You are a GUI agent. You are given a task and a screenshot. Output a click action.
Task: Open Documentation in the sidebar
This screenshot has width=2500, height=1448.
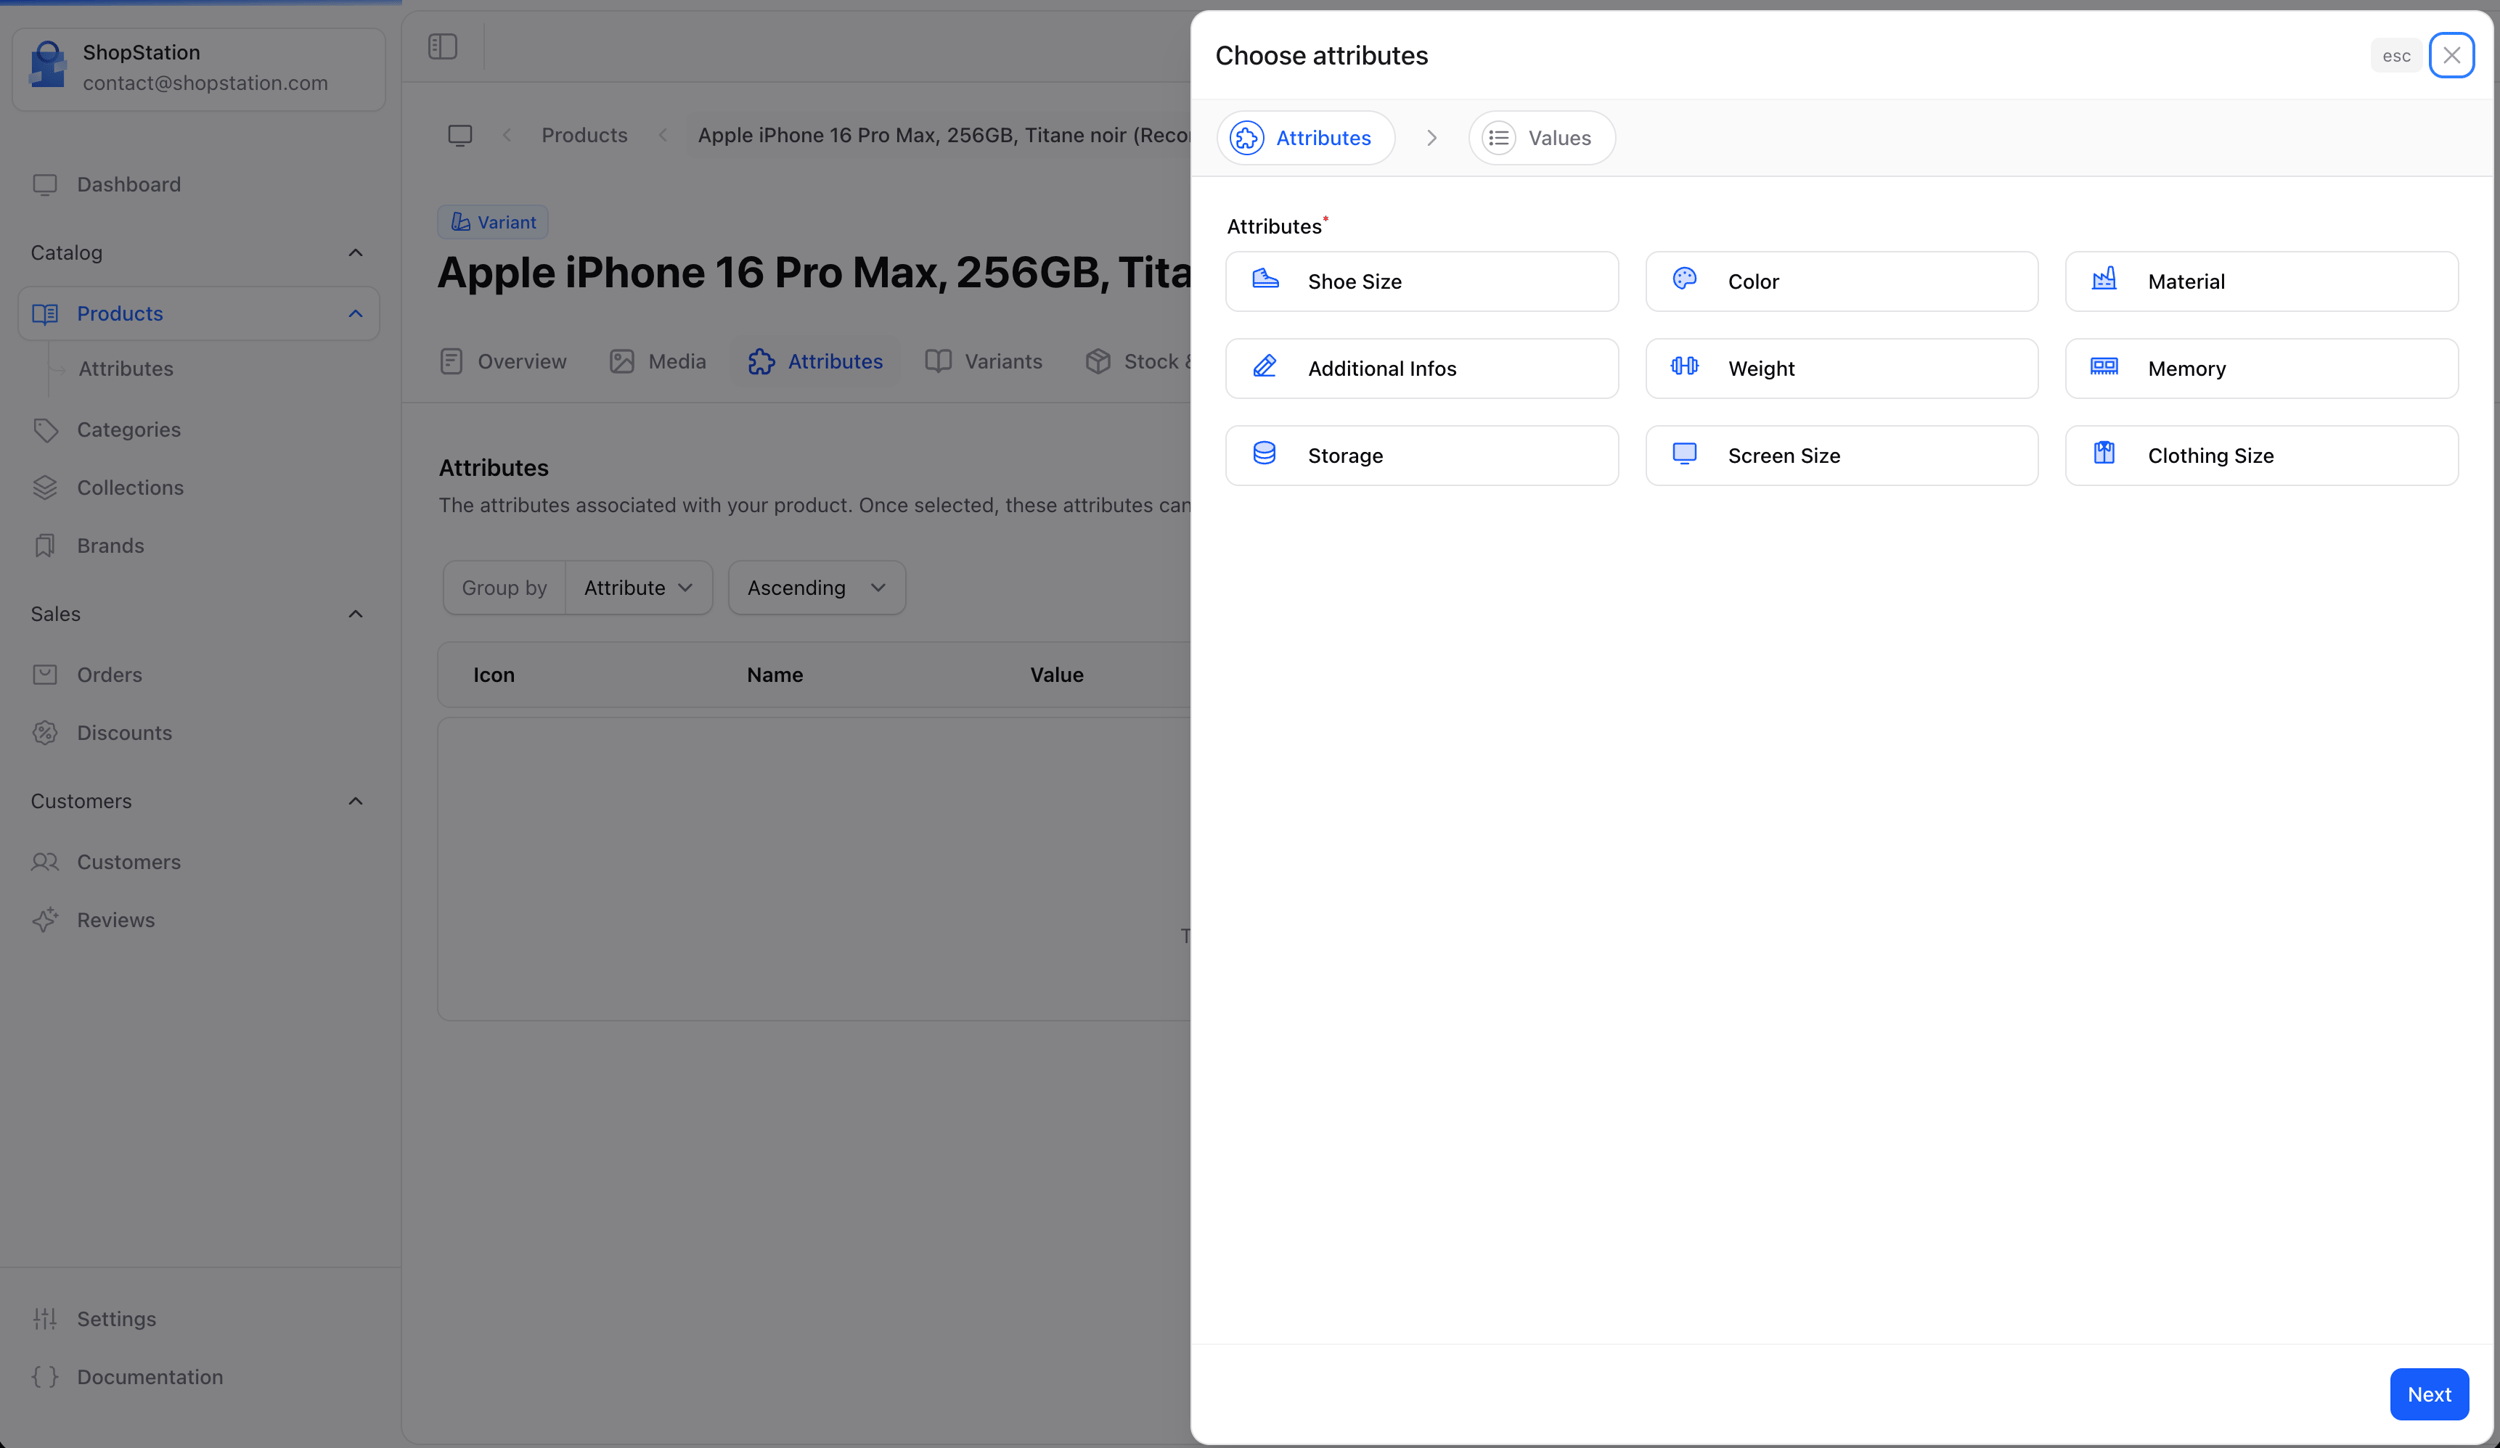click(198, 1376)
